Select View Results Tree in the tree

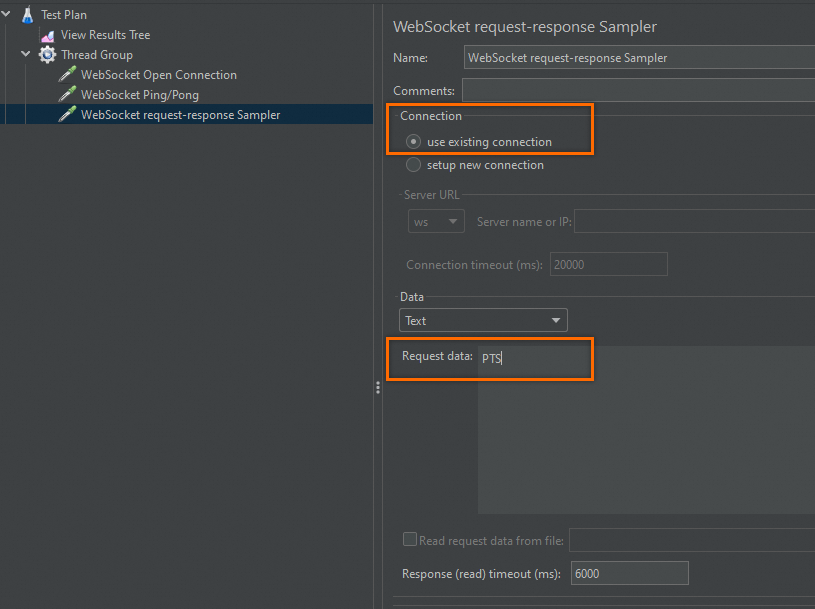[105, 35]
